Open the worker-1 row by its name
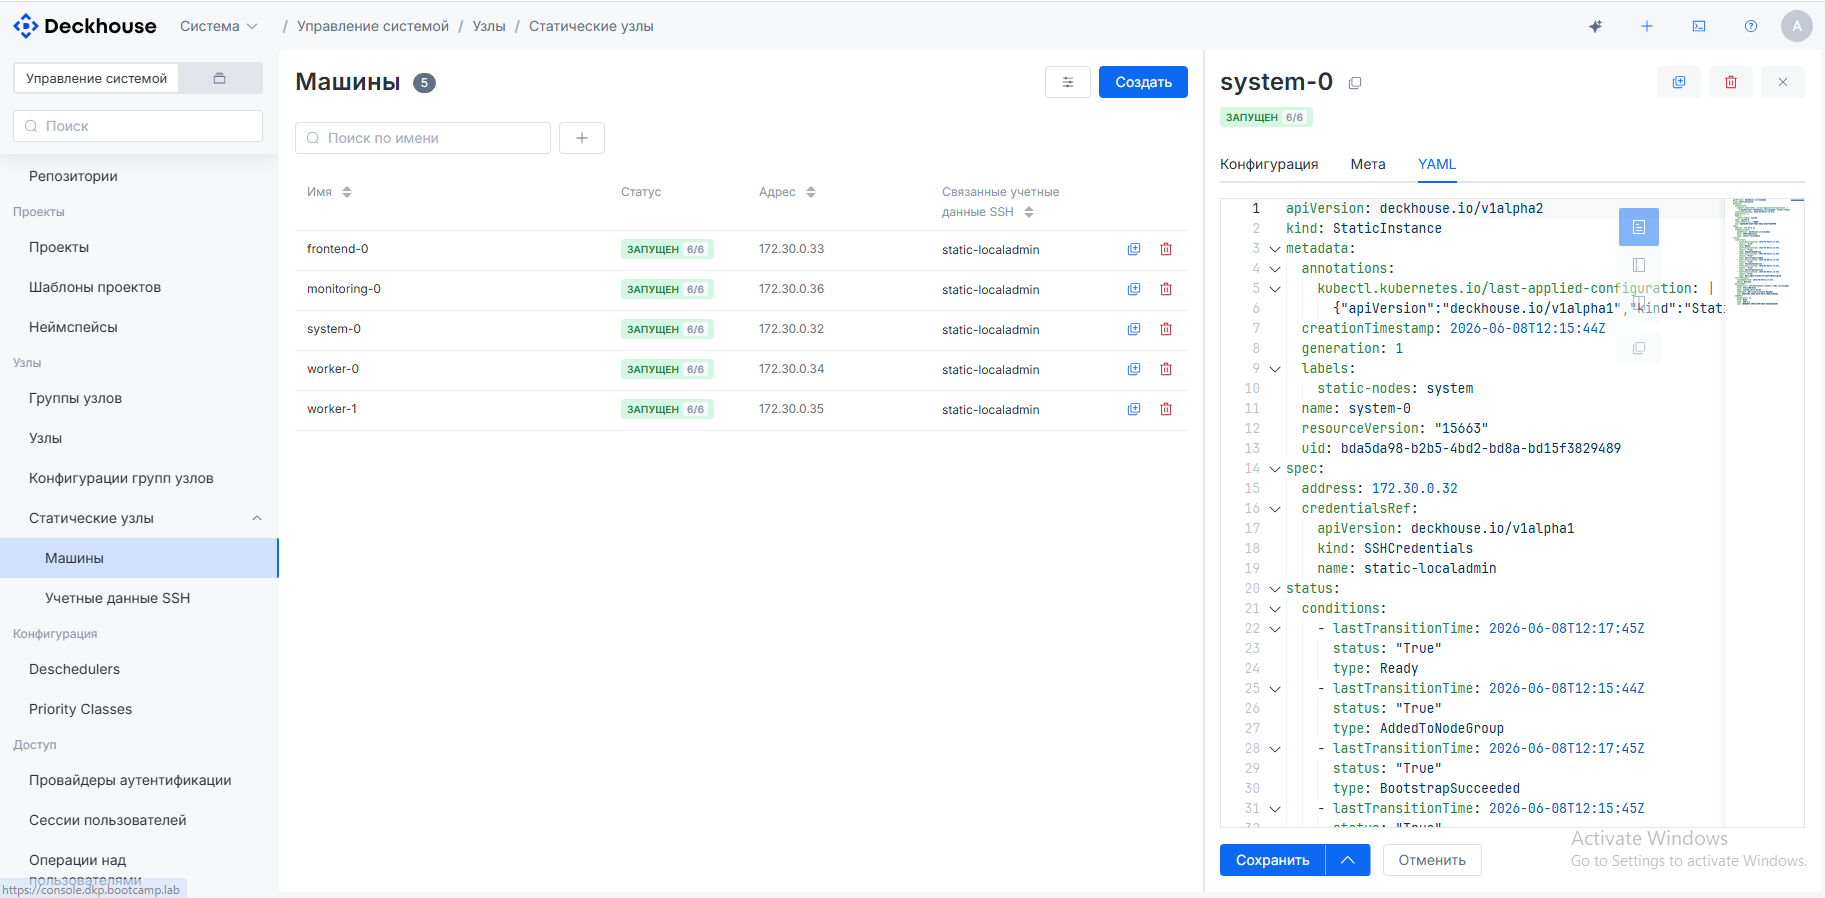This screenshot has height=898, width=1825. pos(332,409)
